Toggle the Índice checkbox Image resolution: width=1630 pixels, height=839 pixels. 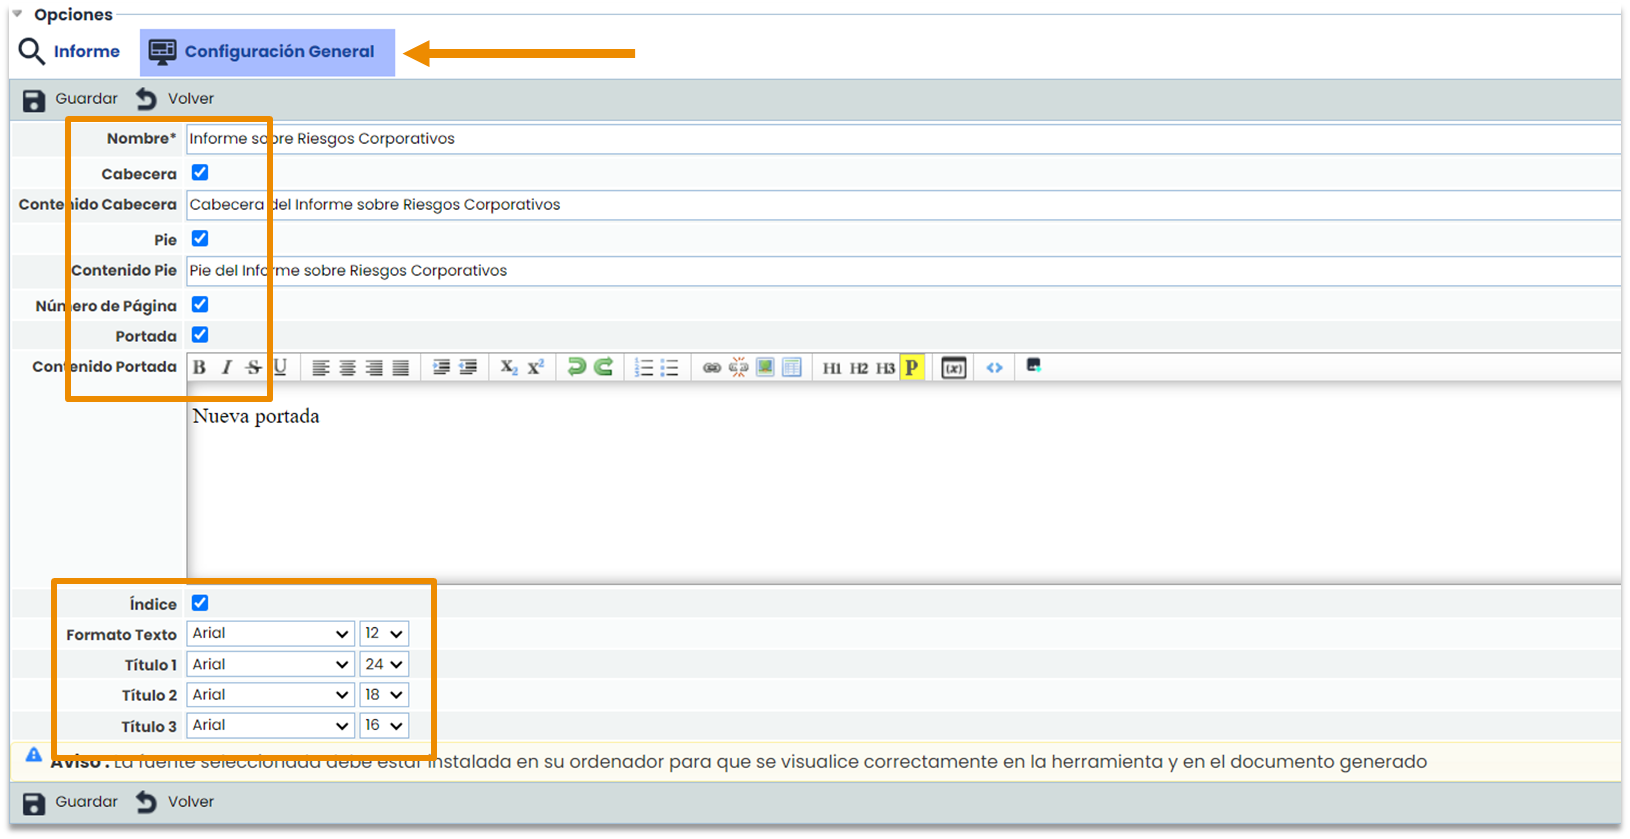(200, 603)
